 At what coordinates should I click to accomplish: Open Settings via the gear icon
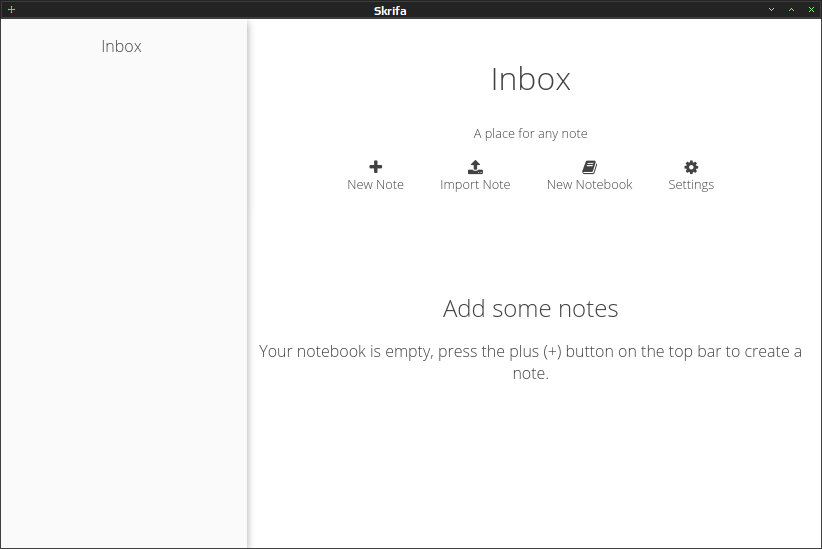(x=691, y=167)
